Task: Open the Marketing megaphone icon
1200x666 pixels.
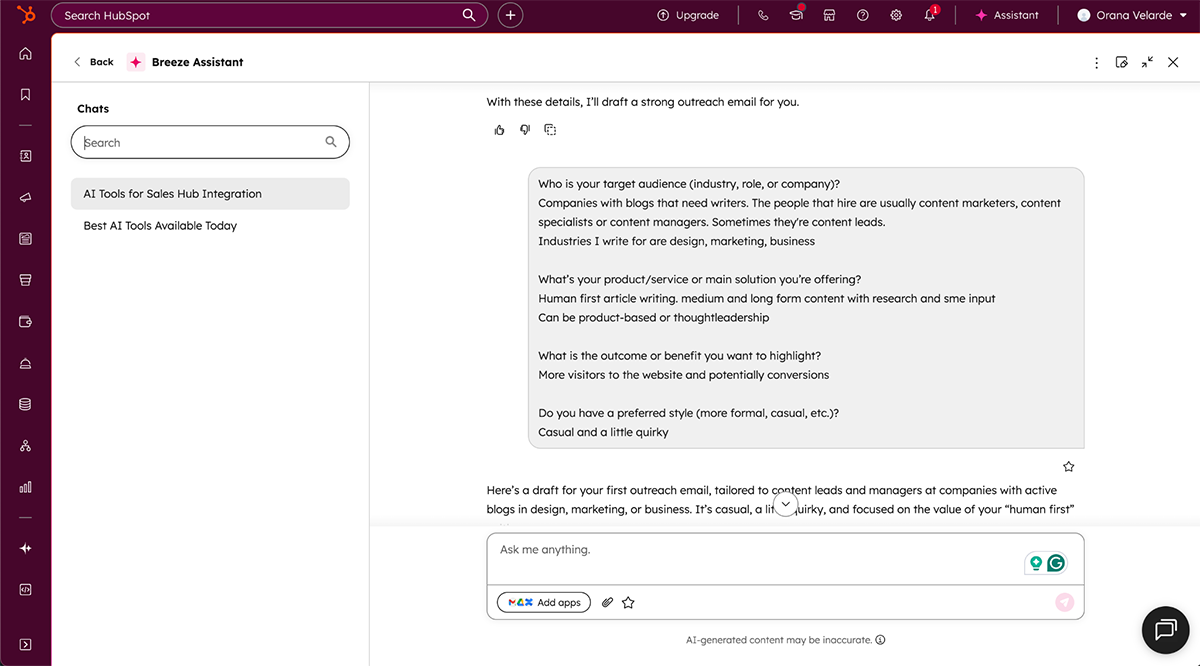Action: point(25,197)
